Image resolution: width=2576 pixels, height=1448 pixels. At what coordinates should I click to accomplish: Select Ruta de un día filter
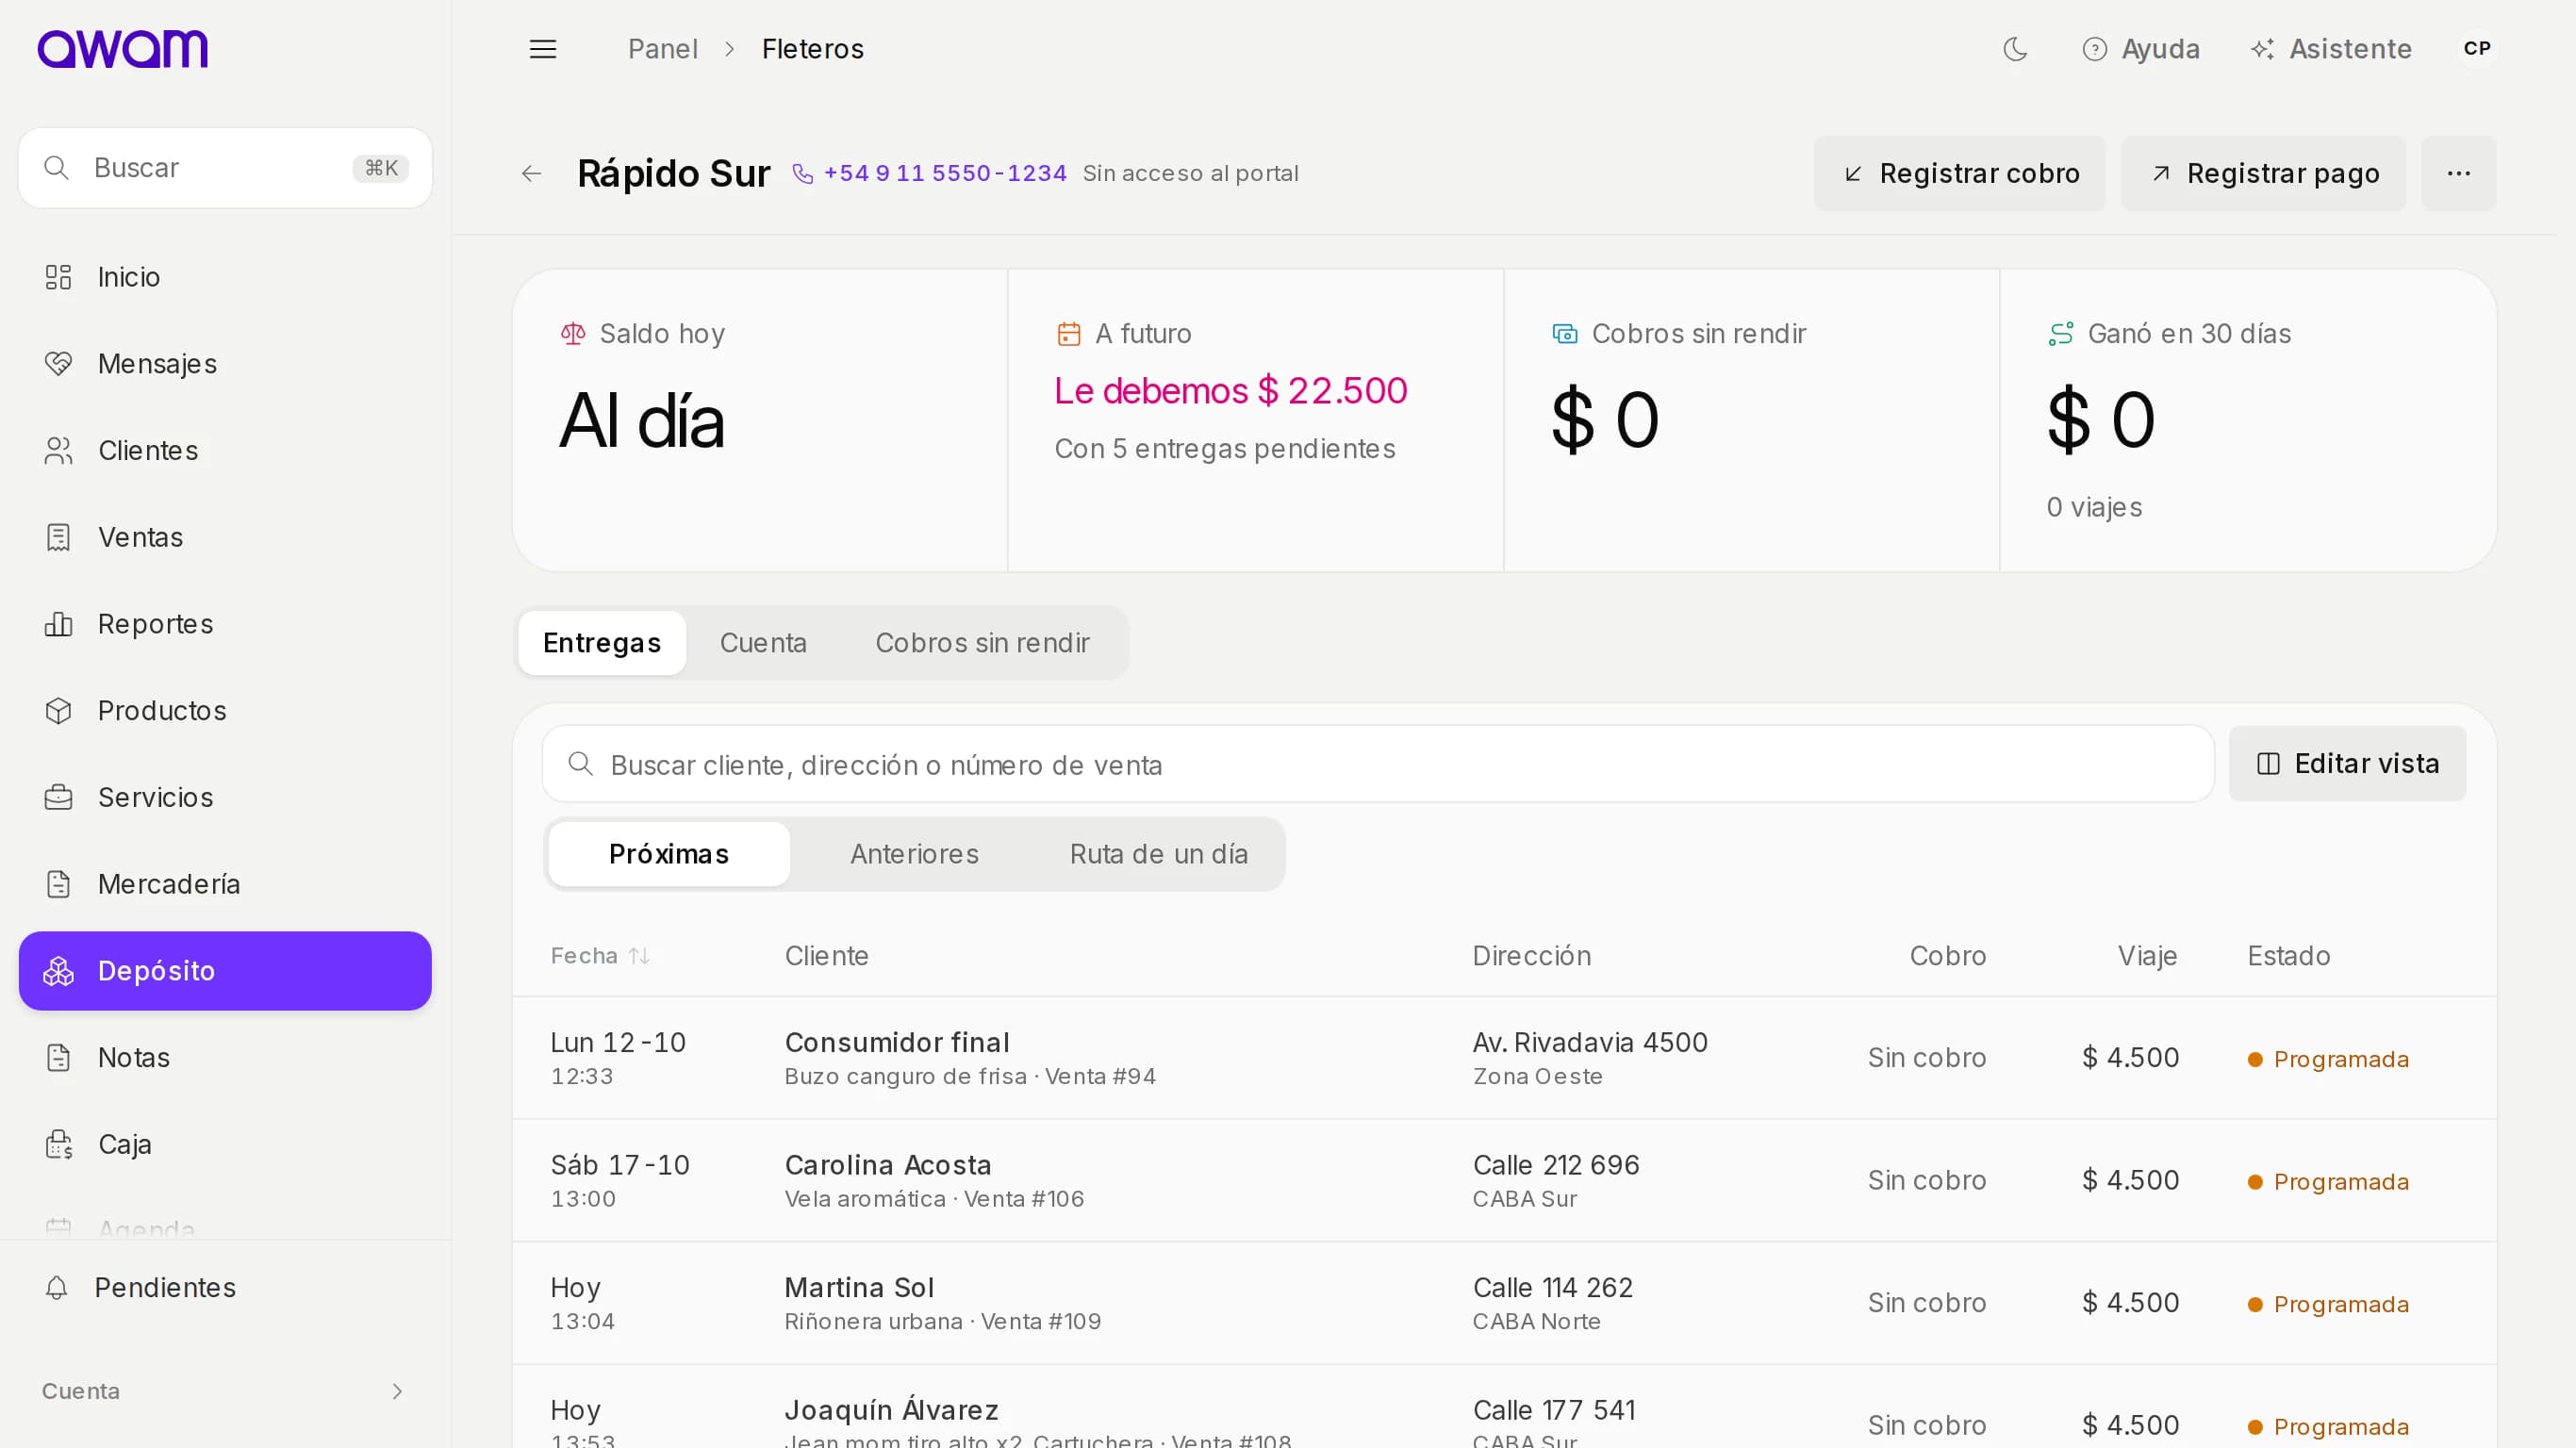1158,855
